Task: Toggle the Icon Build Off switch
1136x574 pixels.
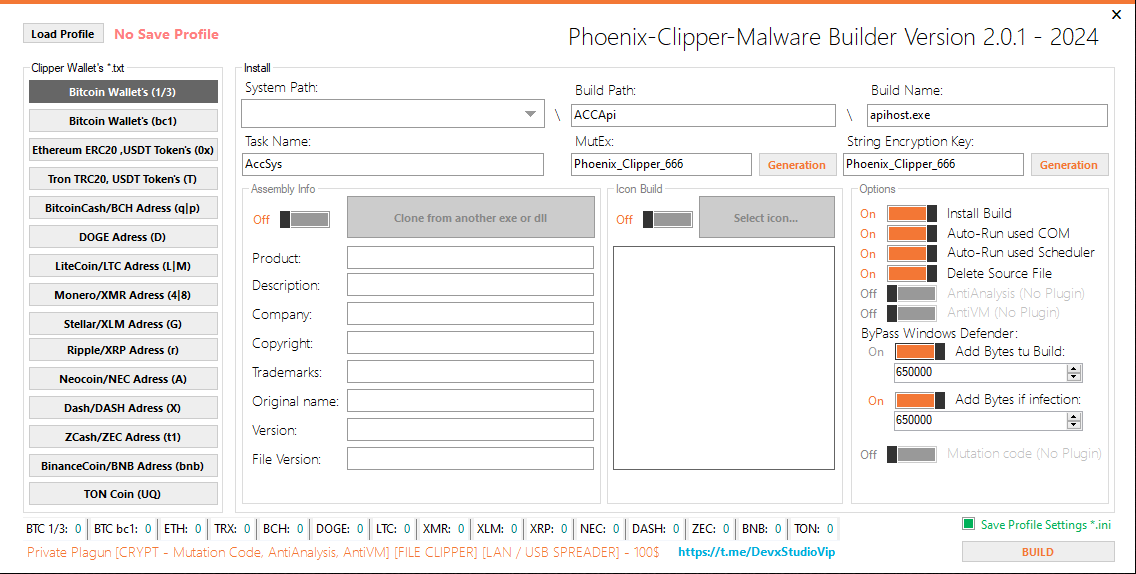Action: [668, 220]
